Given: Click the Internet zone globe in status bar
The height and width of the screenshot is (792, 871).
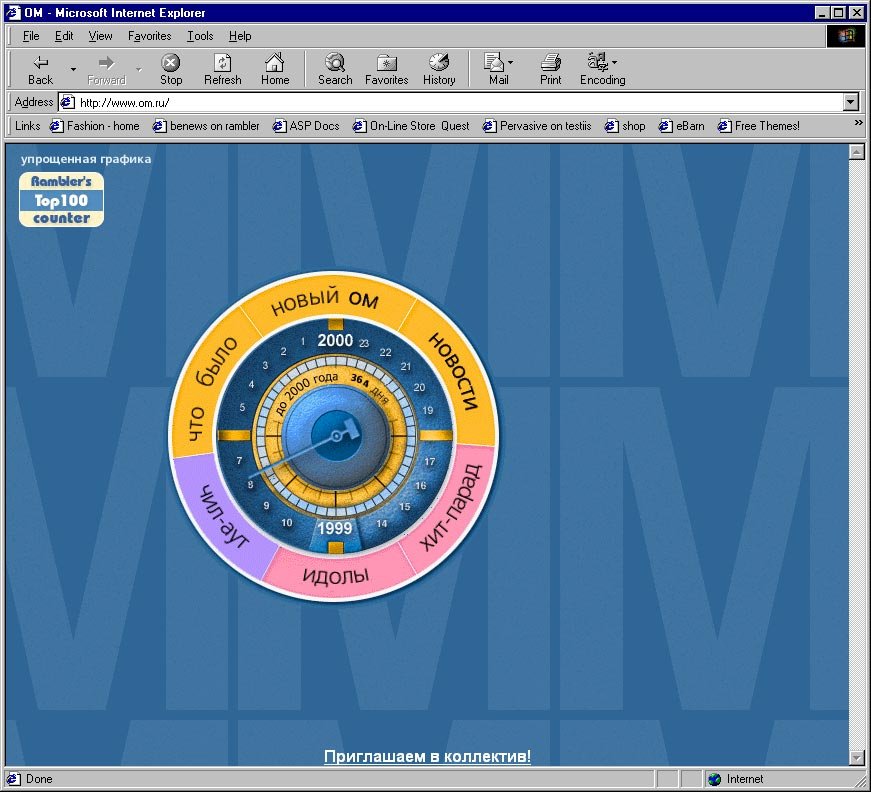Looking at the screenshot, I should click(x=715, y=779).
